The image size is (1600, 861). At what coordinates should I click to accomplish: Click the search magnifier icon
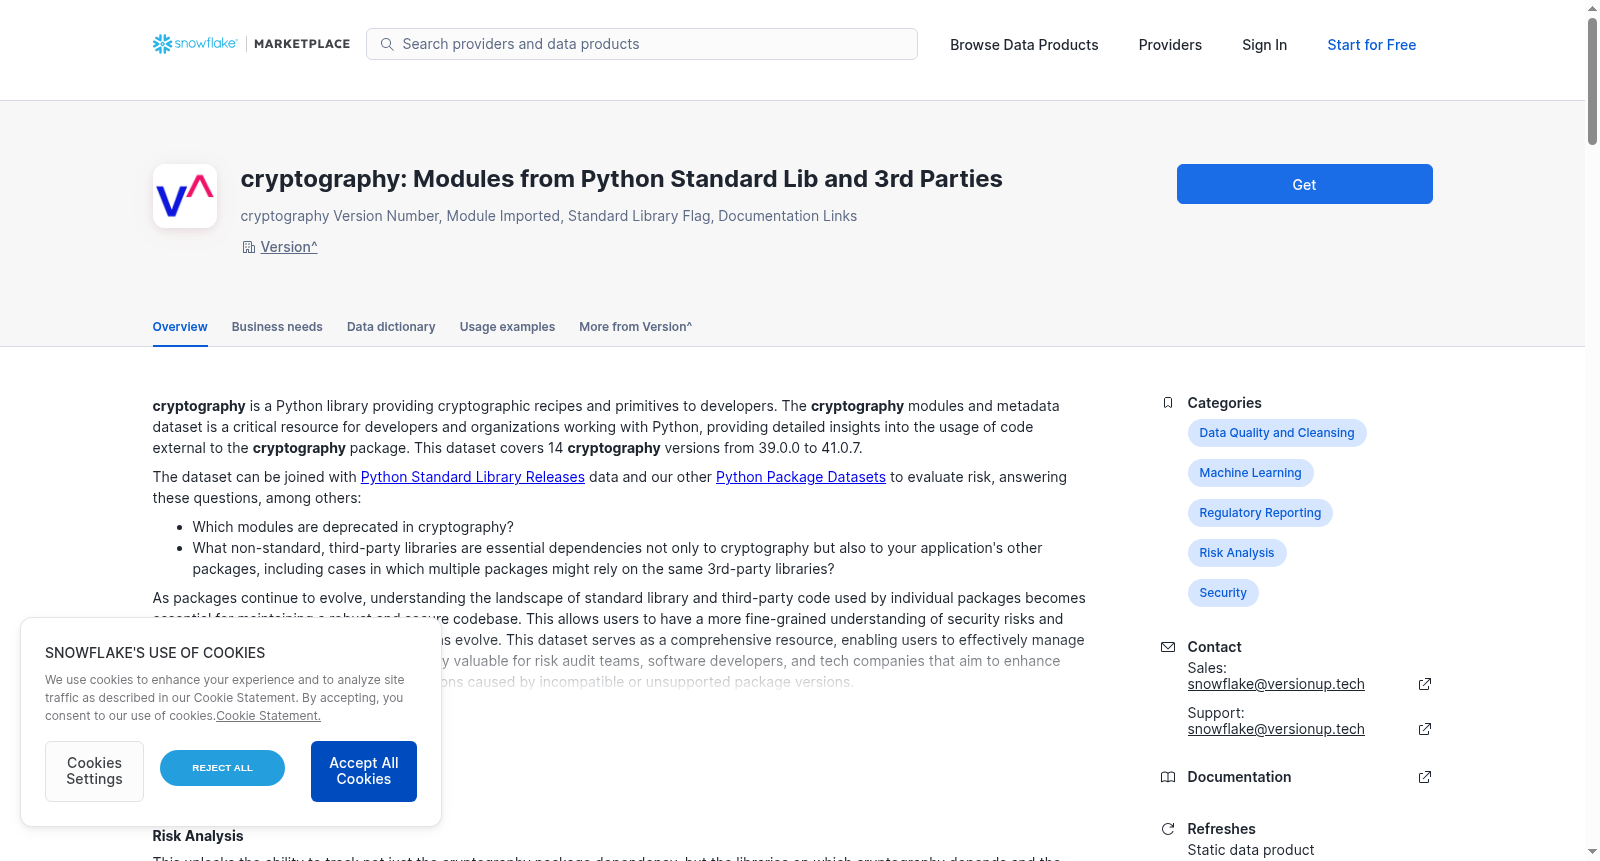[387, 44]
